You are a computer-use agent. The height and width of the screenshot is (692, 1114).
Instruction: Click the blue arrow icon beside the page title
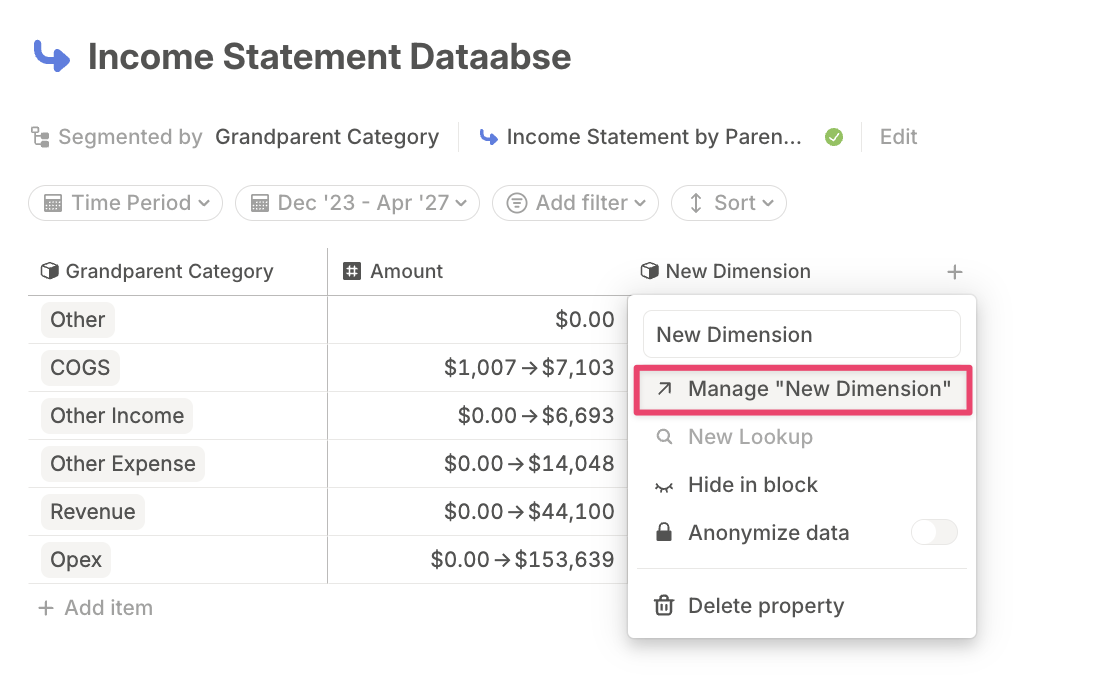pyautogui.click(x=51, y=56)
